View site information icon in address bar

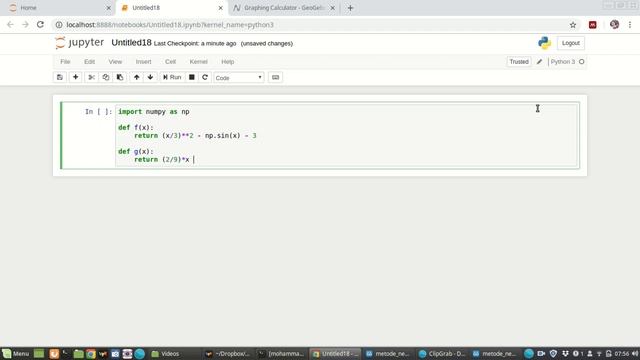(x=59, y=25)
